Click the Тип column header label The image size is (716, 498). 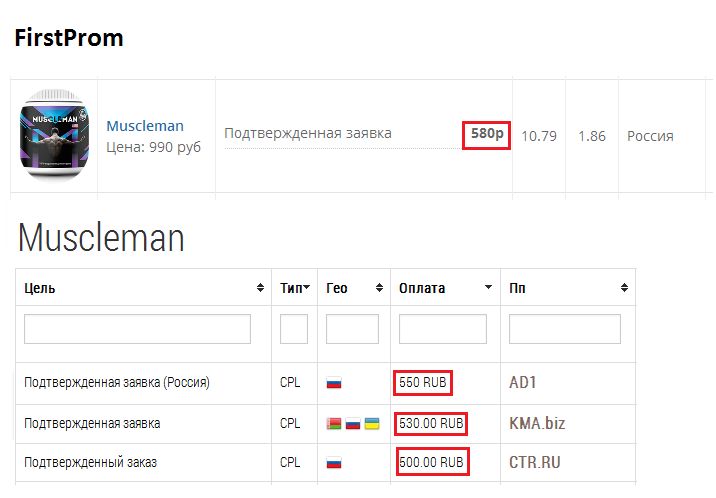(291, 288)
